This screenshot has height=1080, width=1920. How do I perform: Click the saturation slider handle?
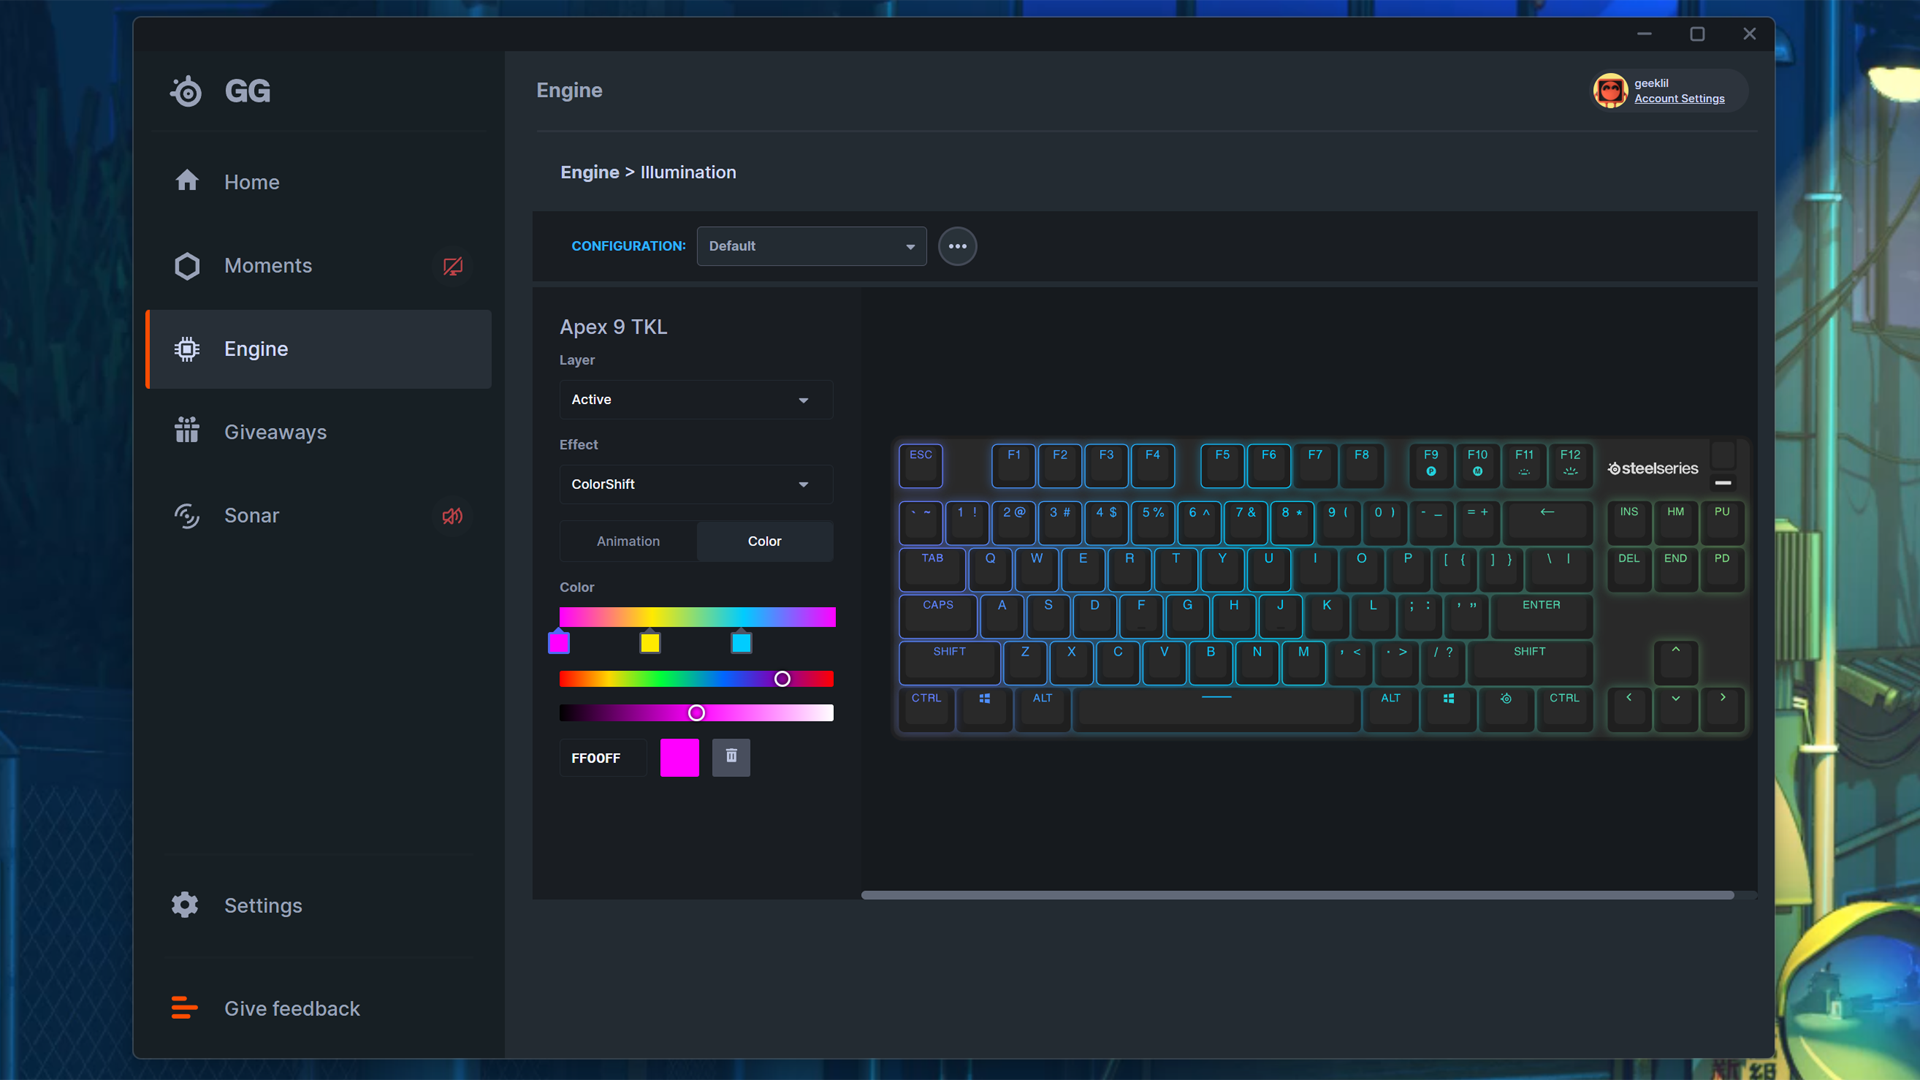[x=697, y=713]
